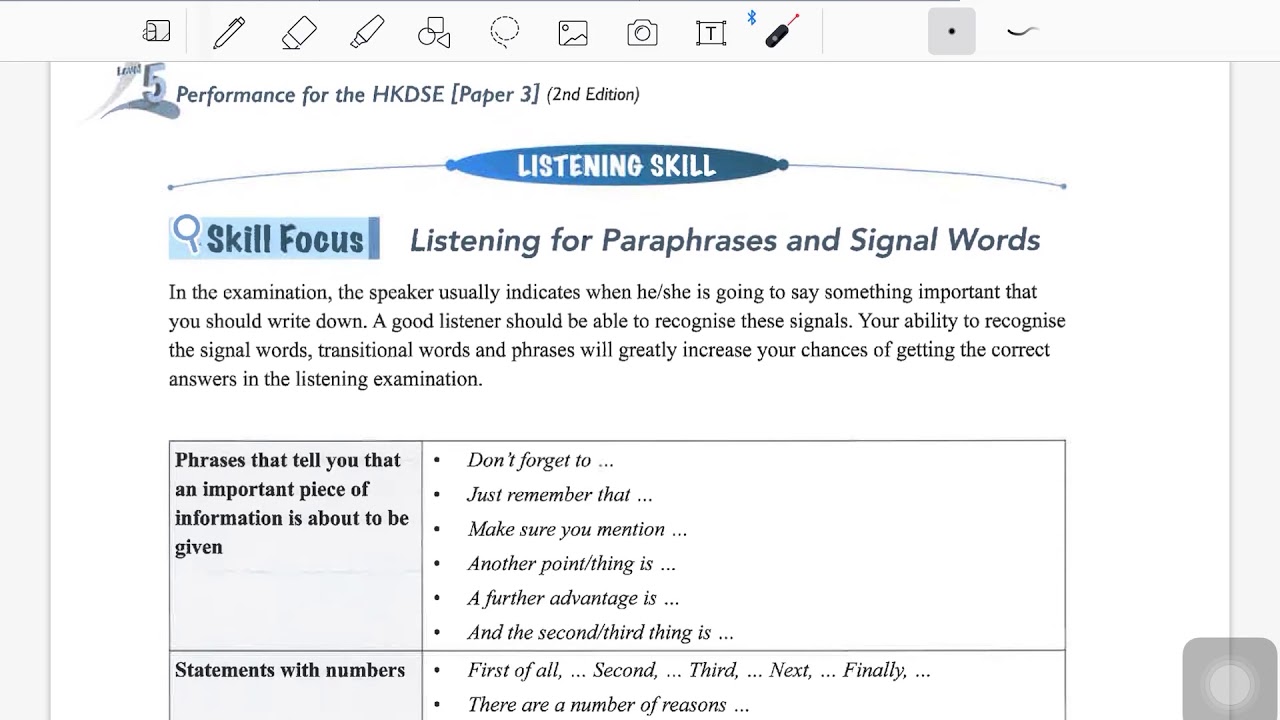1280x720 pixels.
Task: Click the LISTENING SKILL banner heading
Action: [616, 166]
